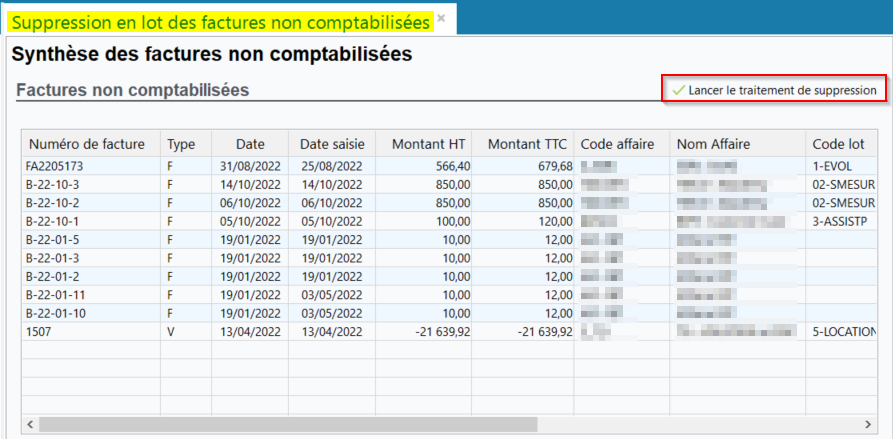Sort by Numéro de facture column header
The image size is (893, 439).
87,144
